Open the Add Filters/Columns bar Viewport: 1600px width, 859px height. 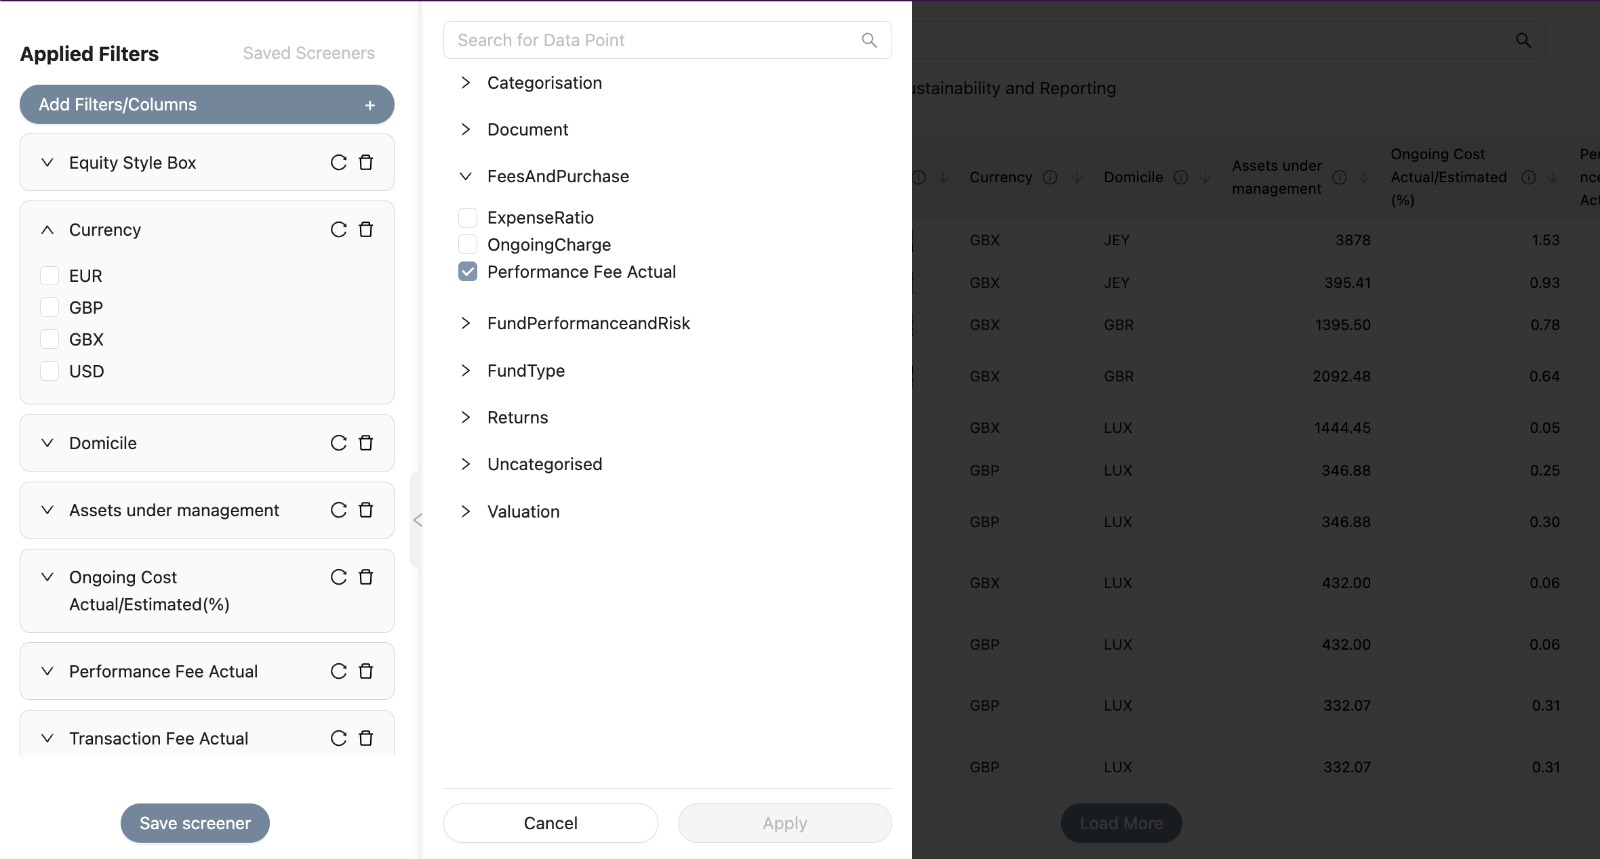[x=207, y=104]
